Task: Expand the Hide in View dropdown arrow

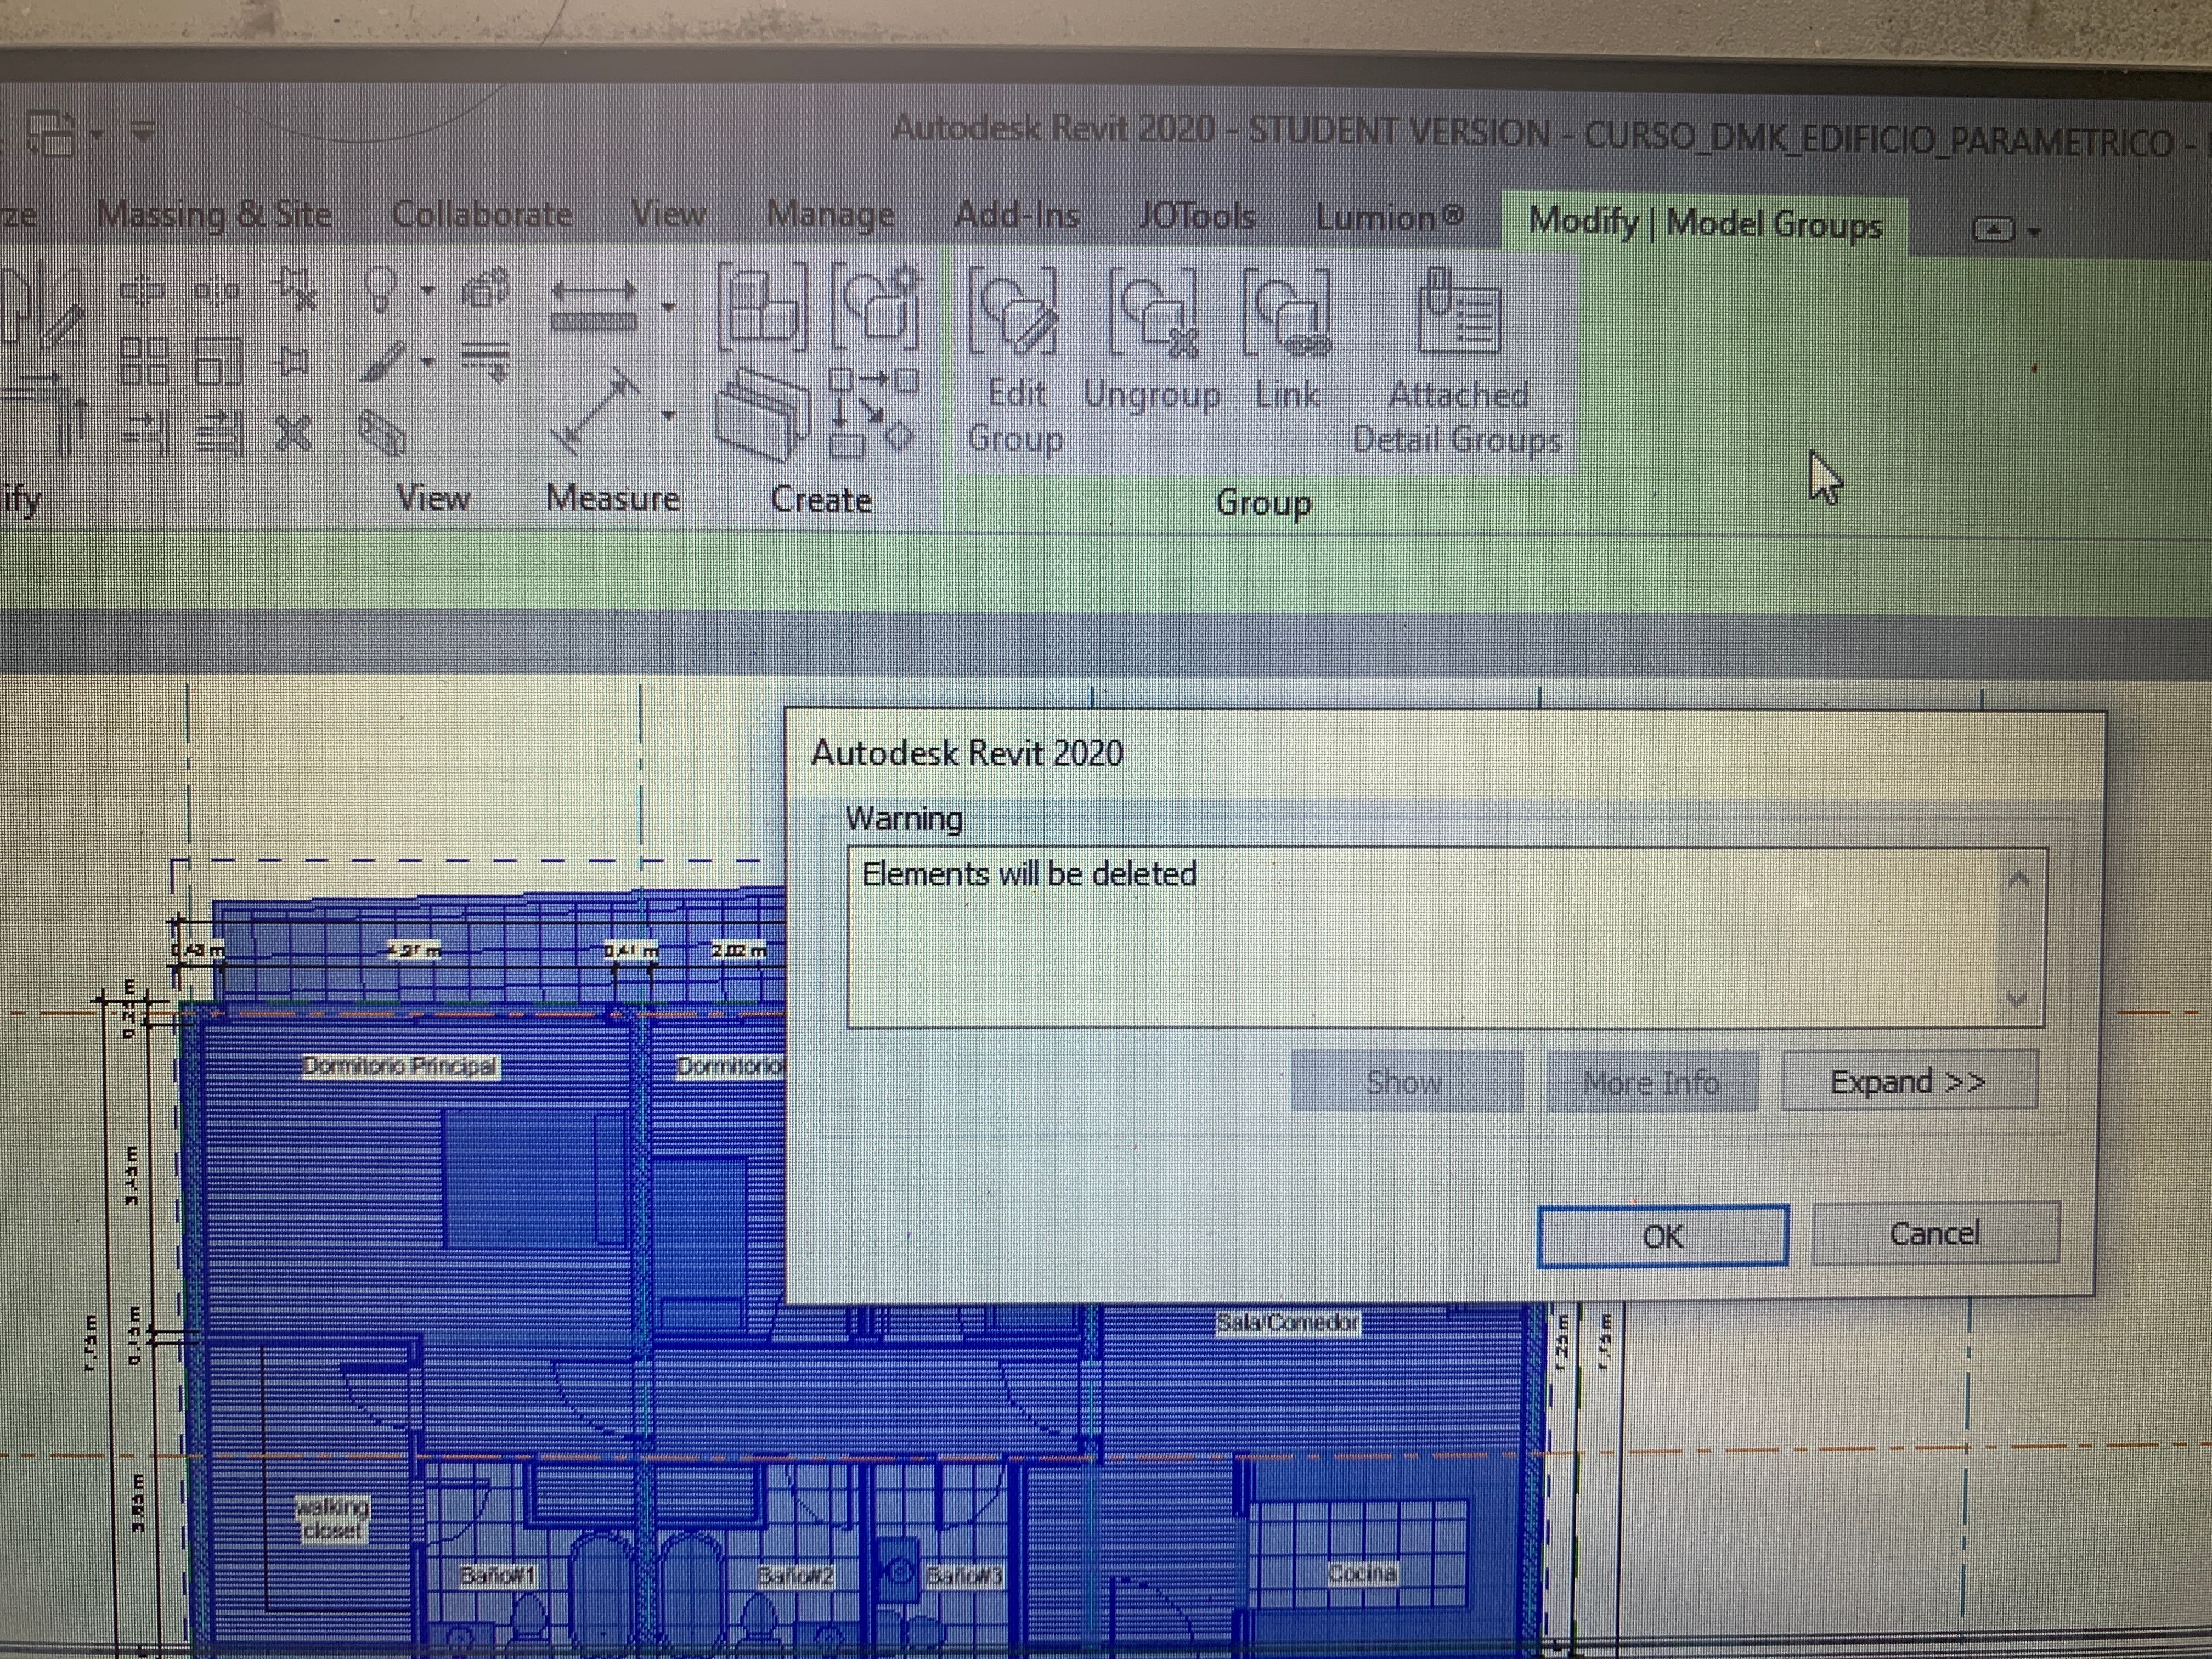Action: [x=428, y=291]
